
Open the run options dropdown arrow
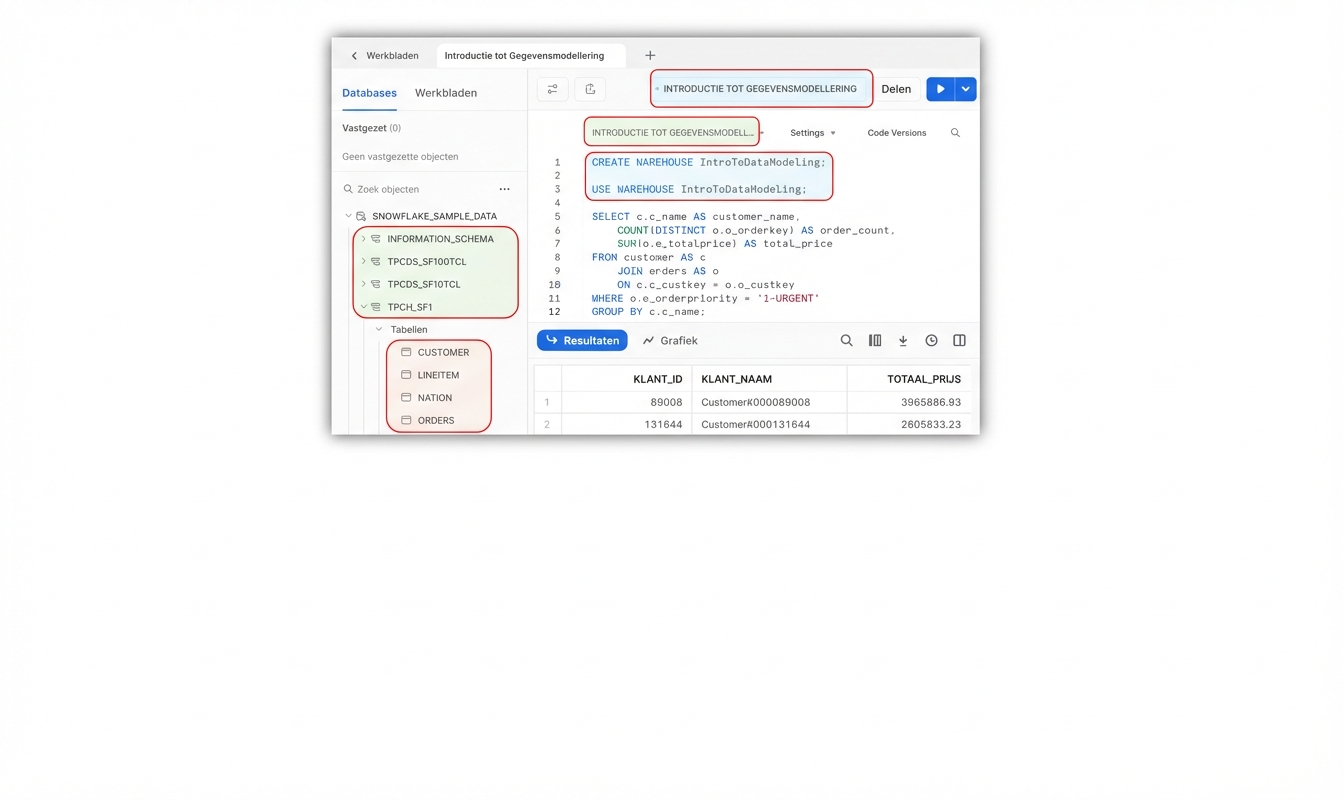(x=965, y=89)
